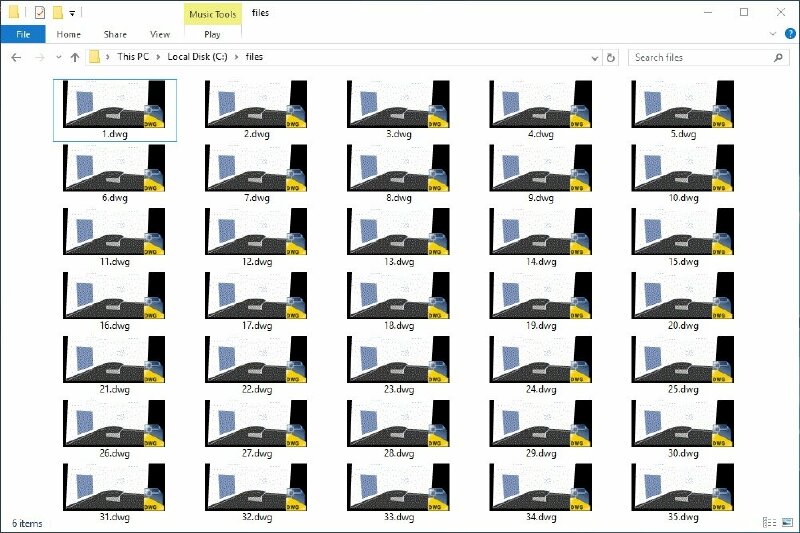The height and width of the screenshot is (533, 800).
Task: Select the 10.dwg file thumbnail
Action: tap(683, 168)
